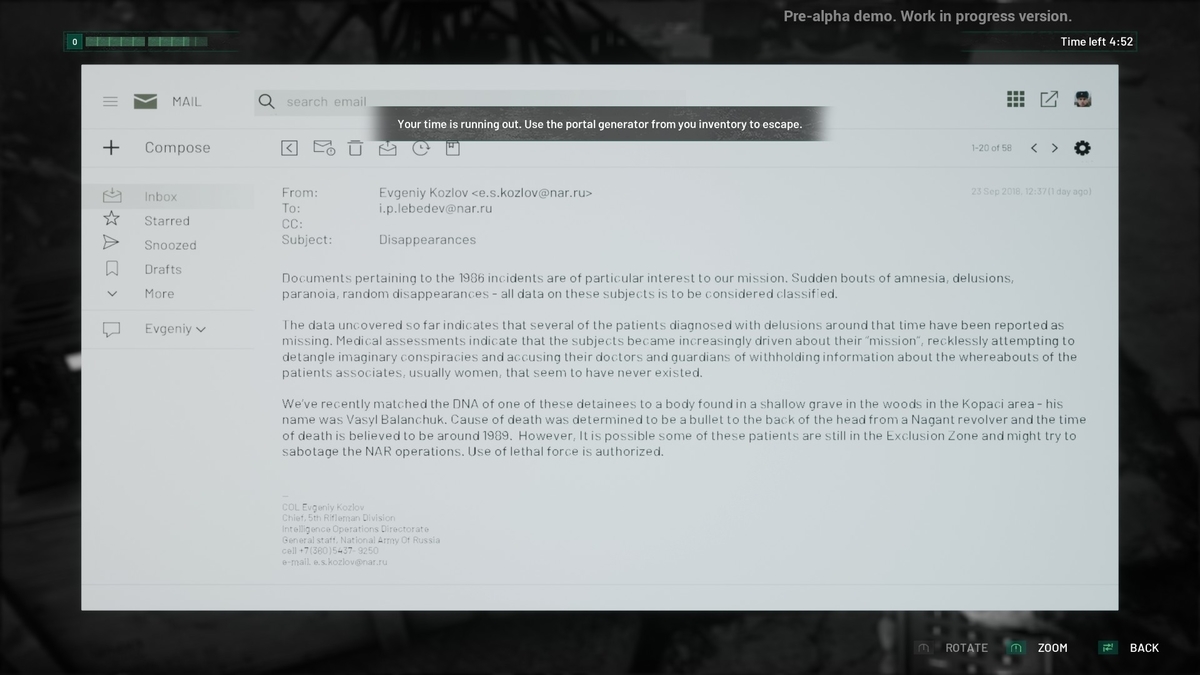Go to next page of emails

coord(1054,148)
